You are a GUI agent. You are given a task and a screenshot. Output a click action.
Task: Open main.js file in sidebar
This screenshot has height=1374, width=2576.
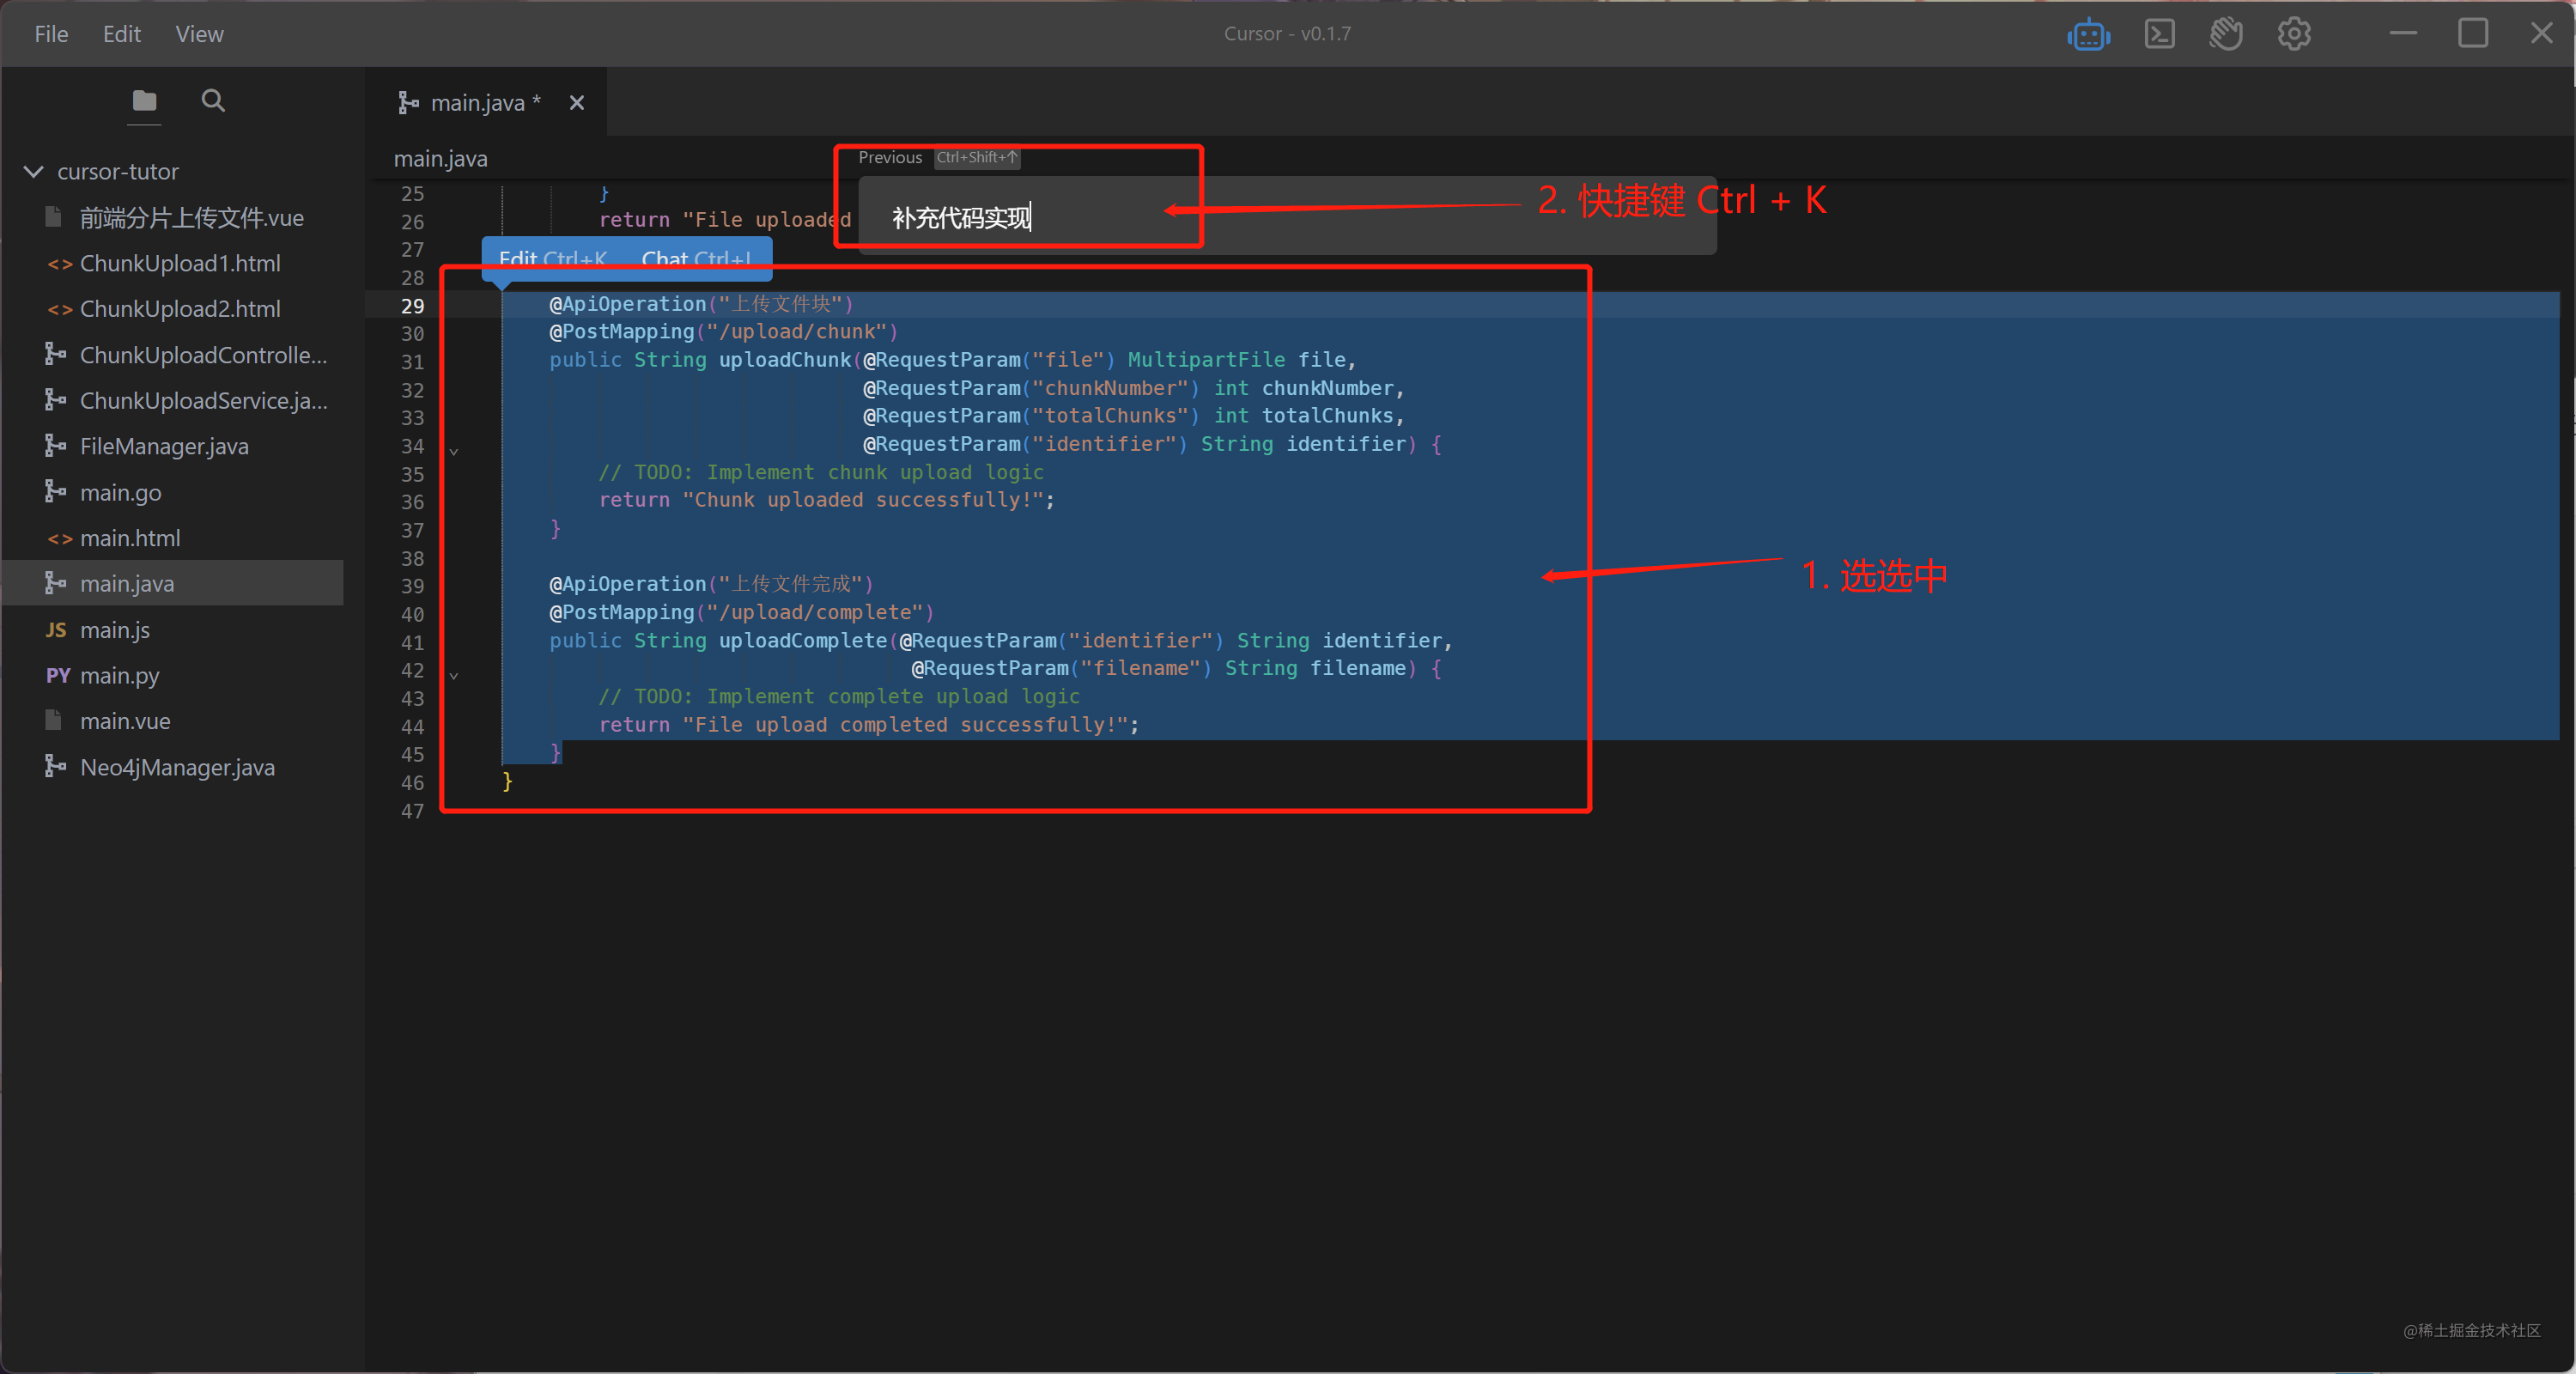(115, 630)
